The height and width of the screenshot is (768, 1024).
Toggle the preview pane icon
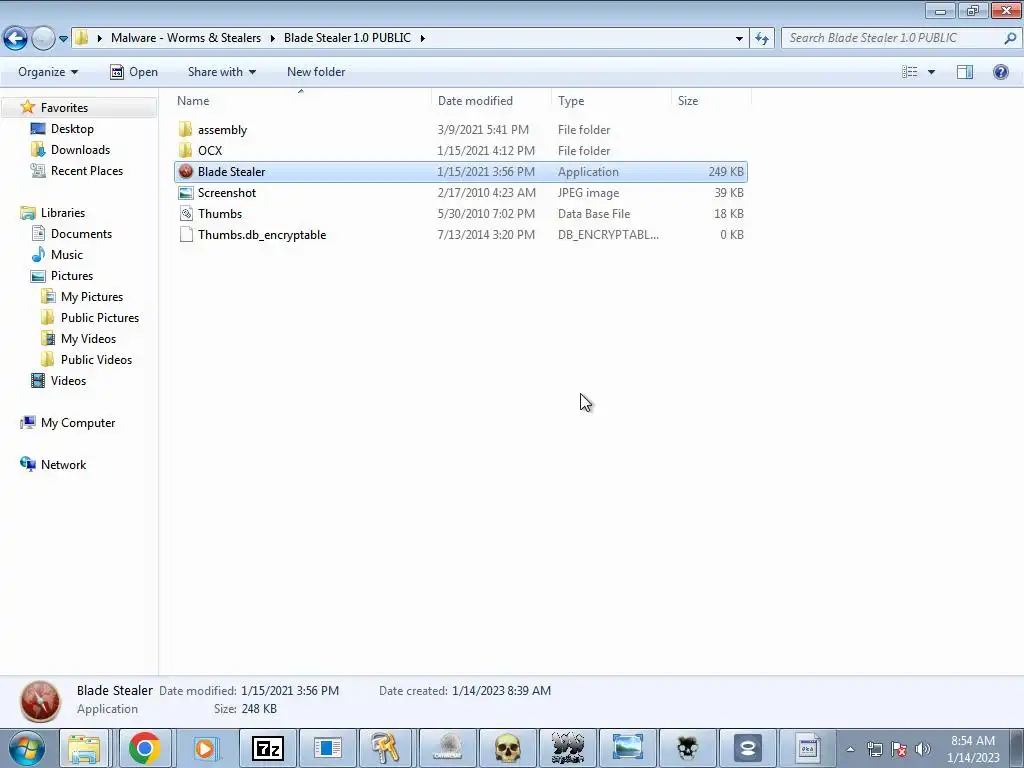[965, 72]
